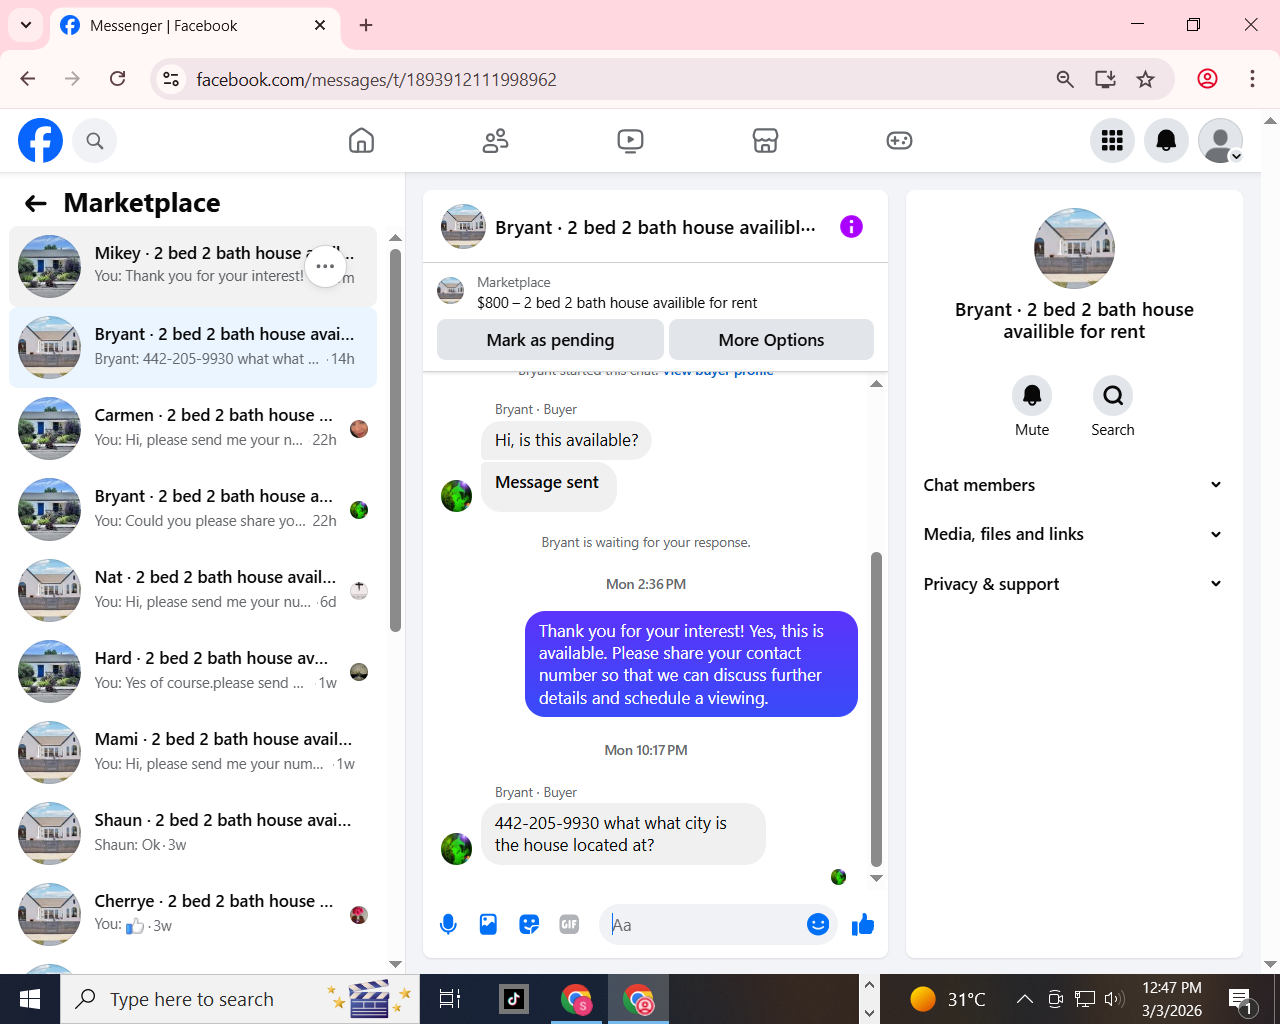The height and width of the screenshot is (1024, 1280).
Task: Click the address bar URL
Action: click(x=376, y=80)
